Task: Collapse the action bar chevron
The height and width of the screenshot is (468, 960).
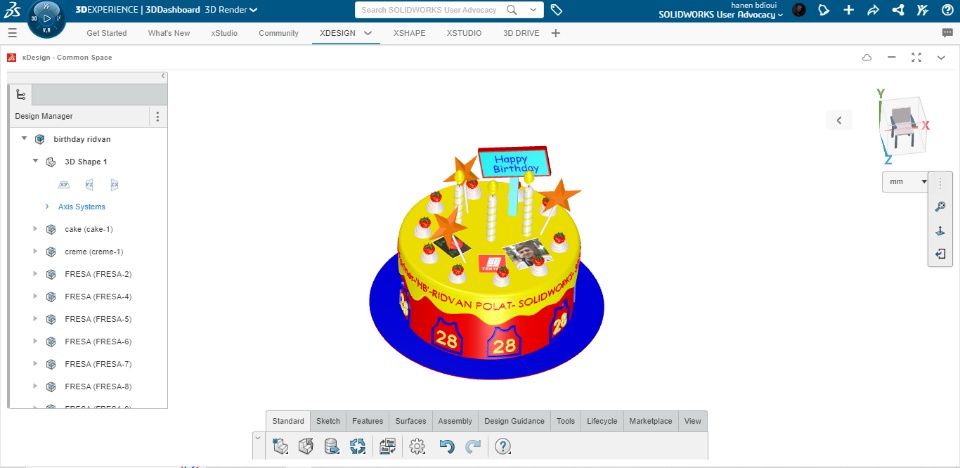Action: pos(257,437)
